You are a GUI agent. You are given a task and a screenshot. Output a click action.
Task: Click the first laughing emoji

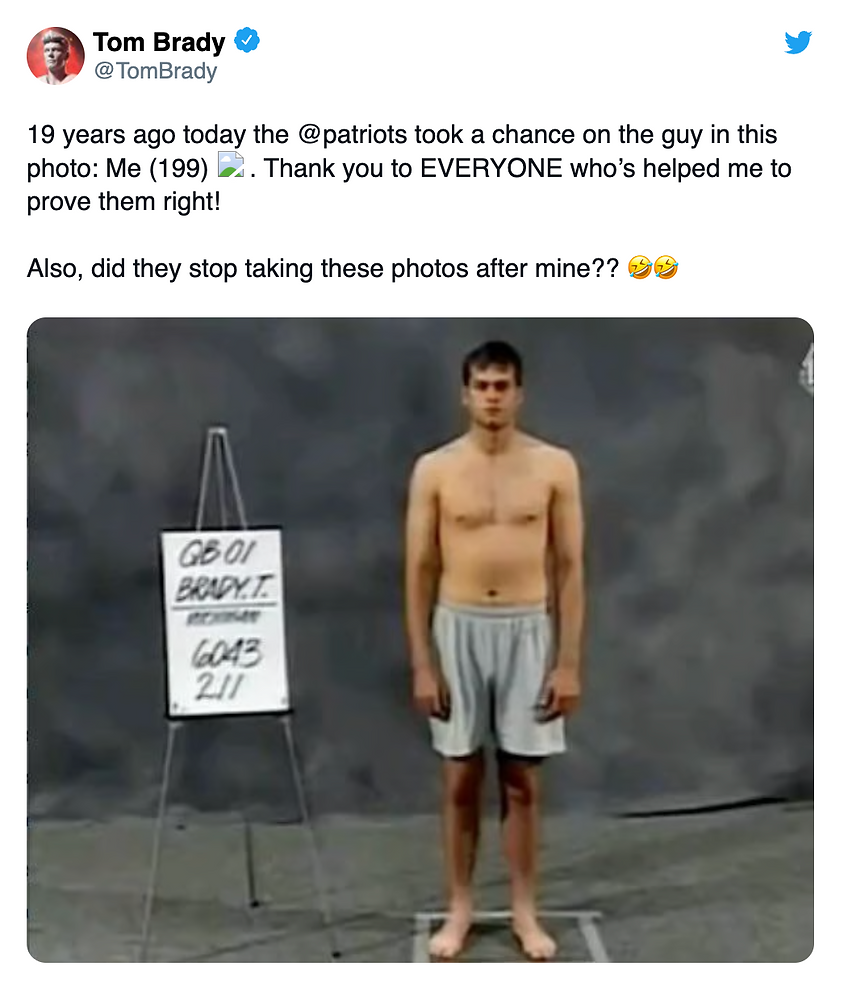pos(640,268)
